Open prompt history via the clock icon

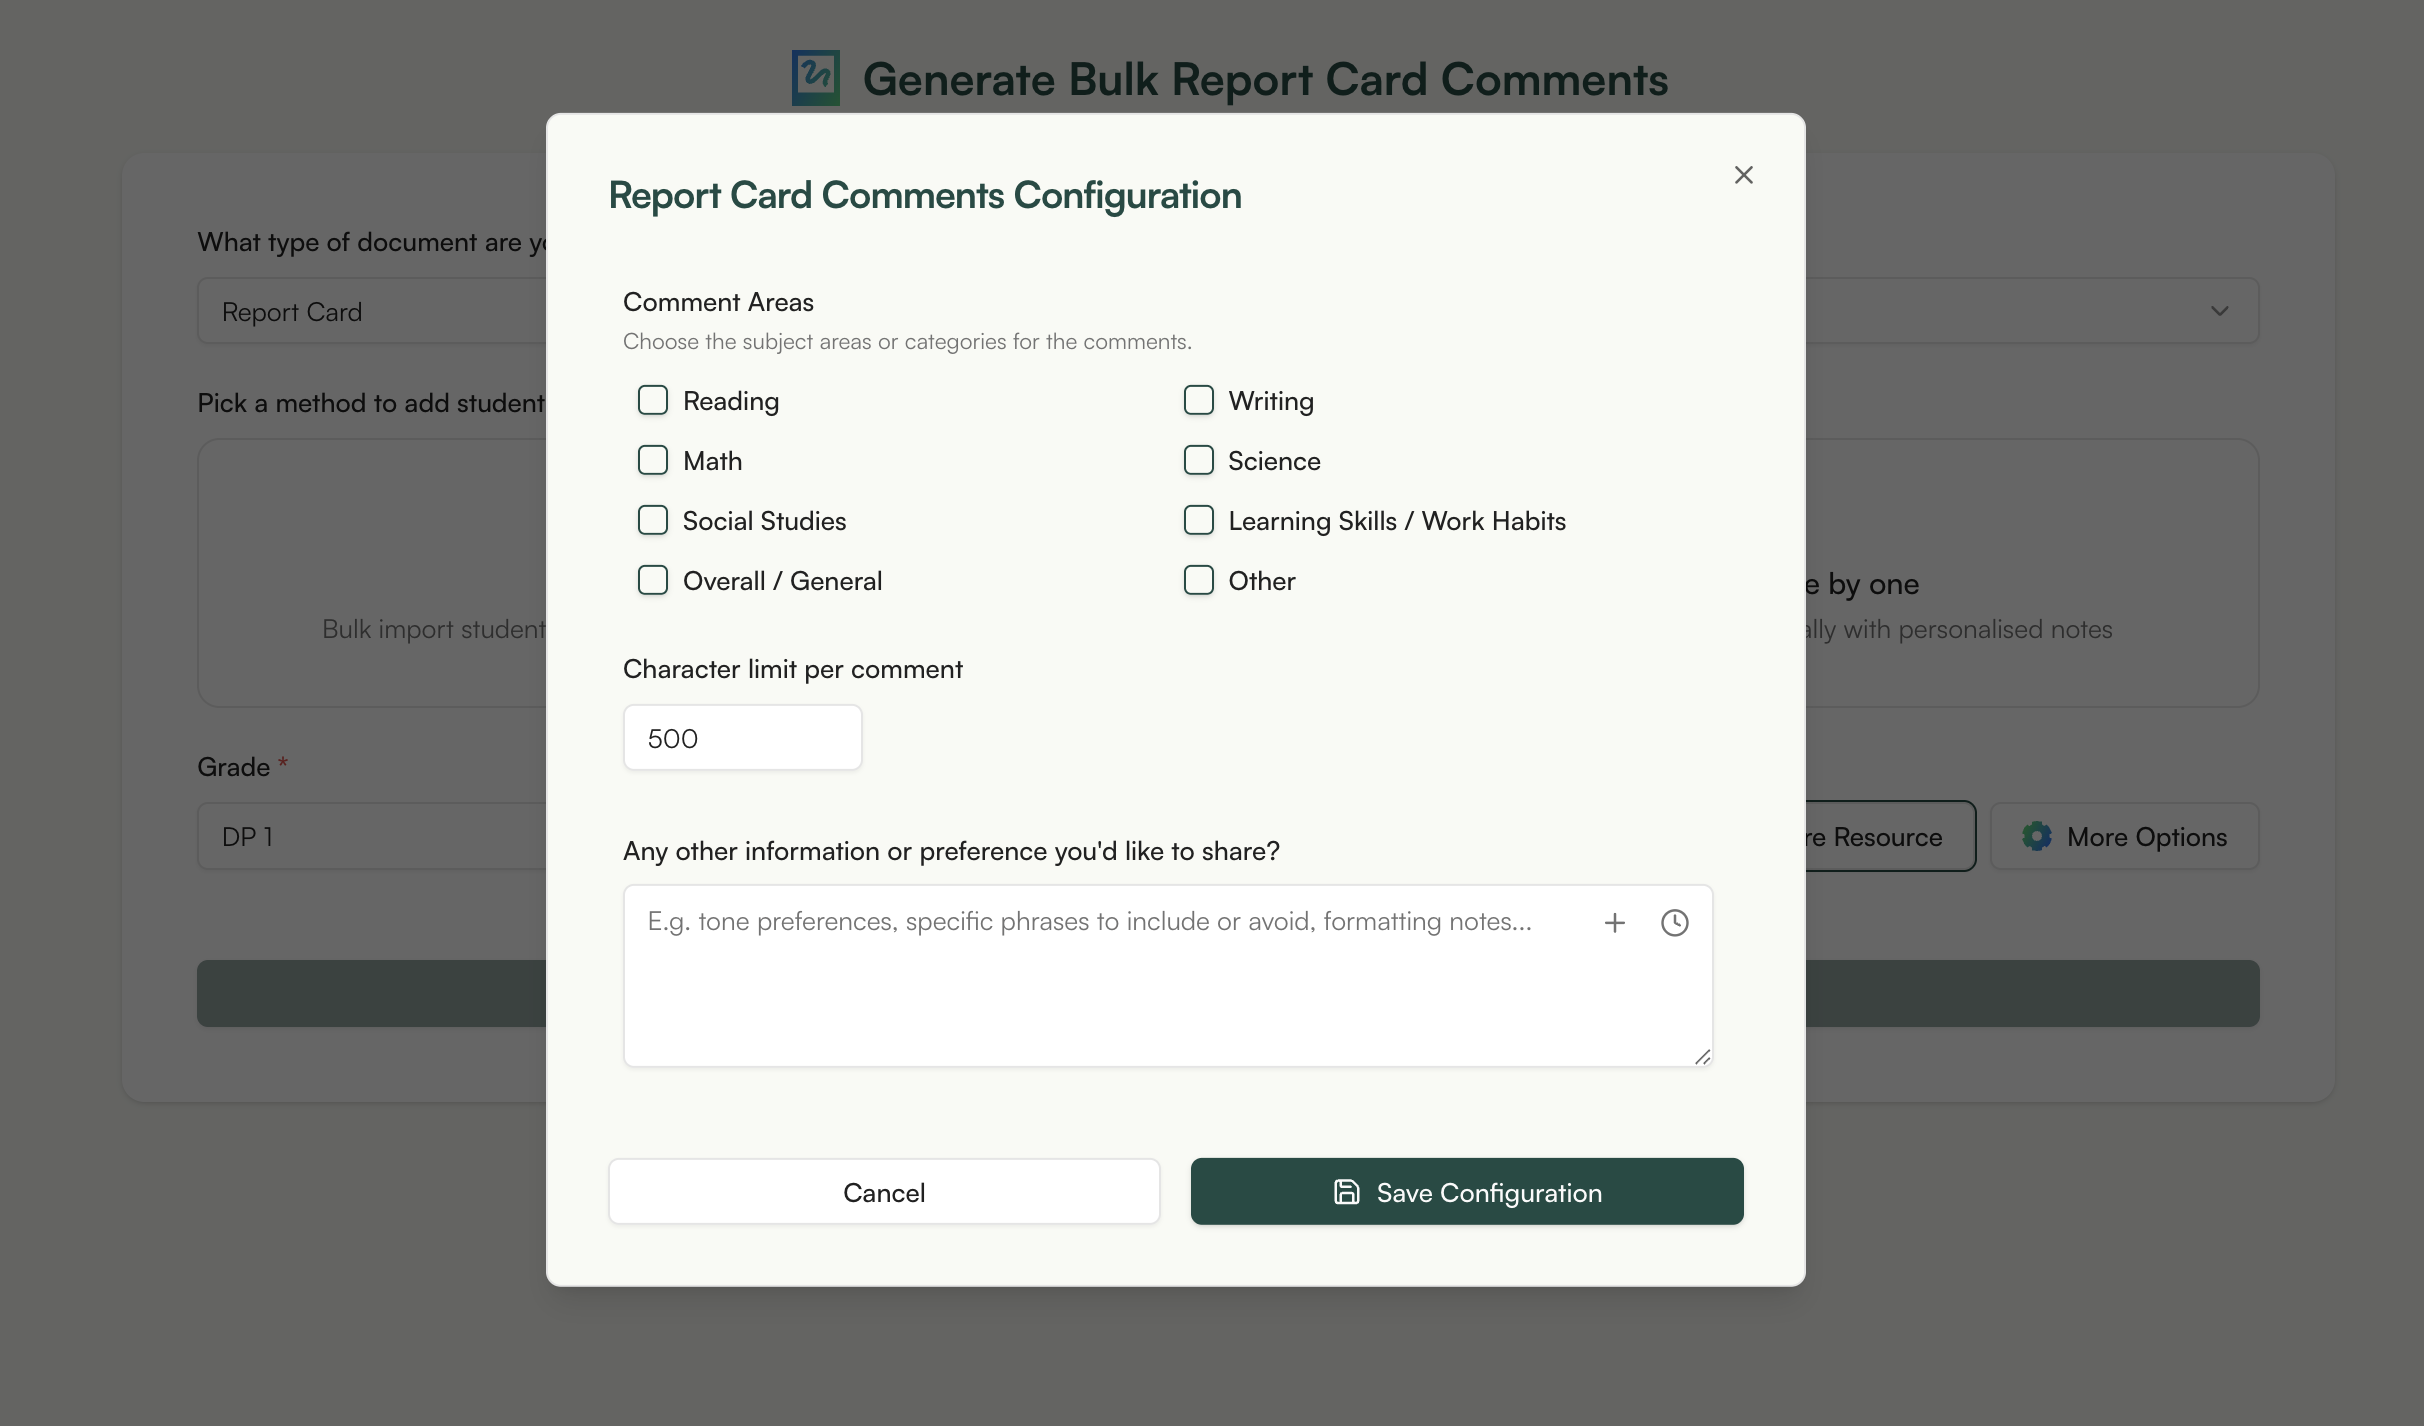[1674, 923]
